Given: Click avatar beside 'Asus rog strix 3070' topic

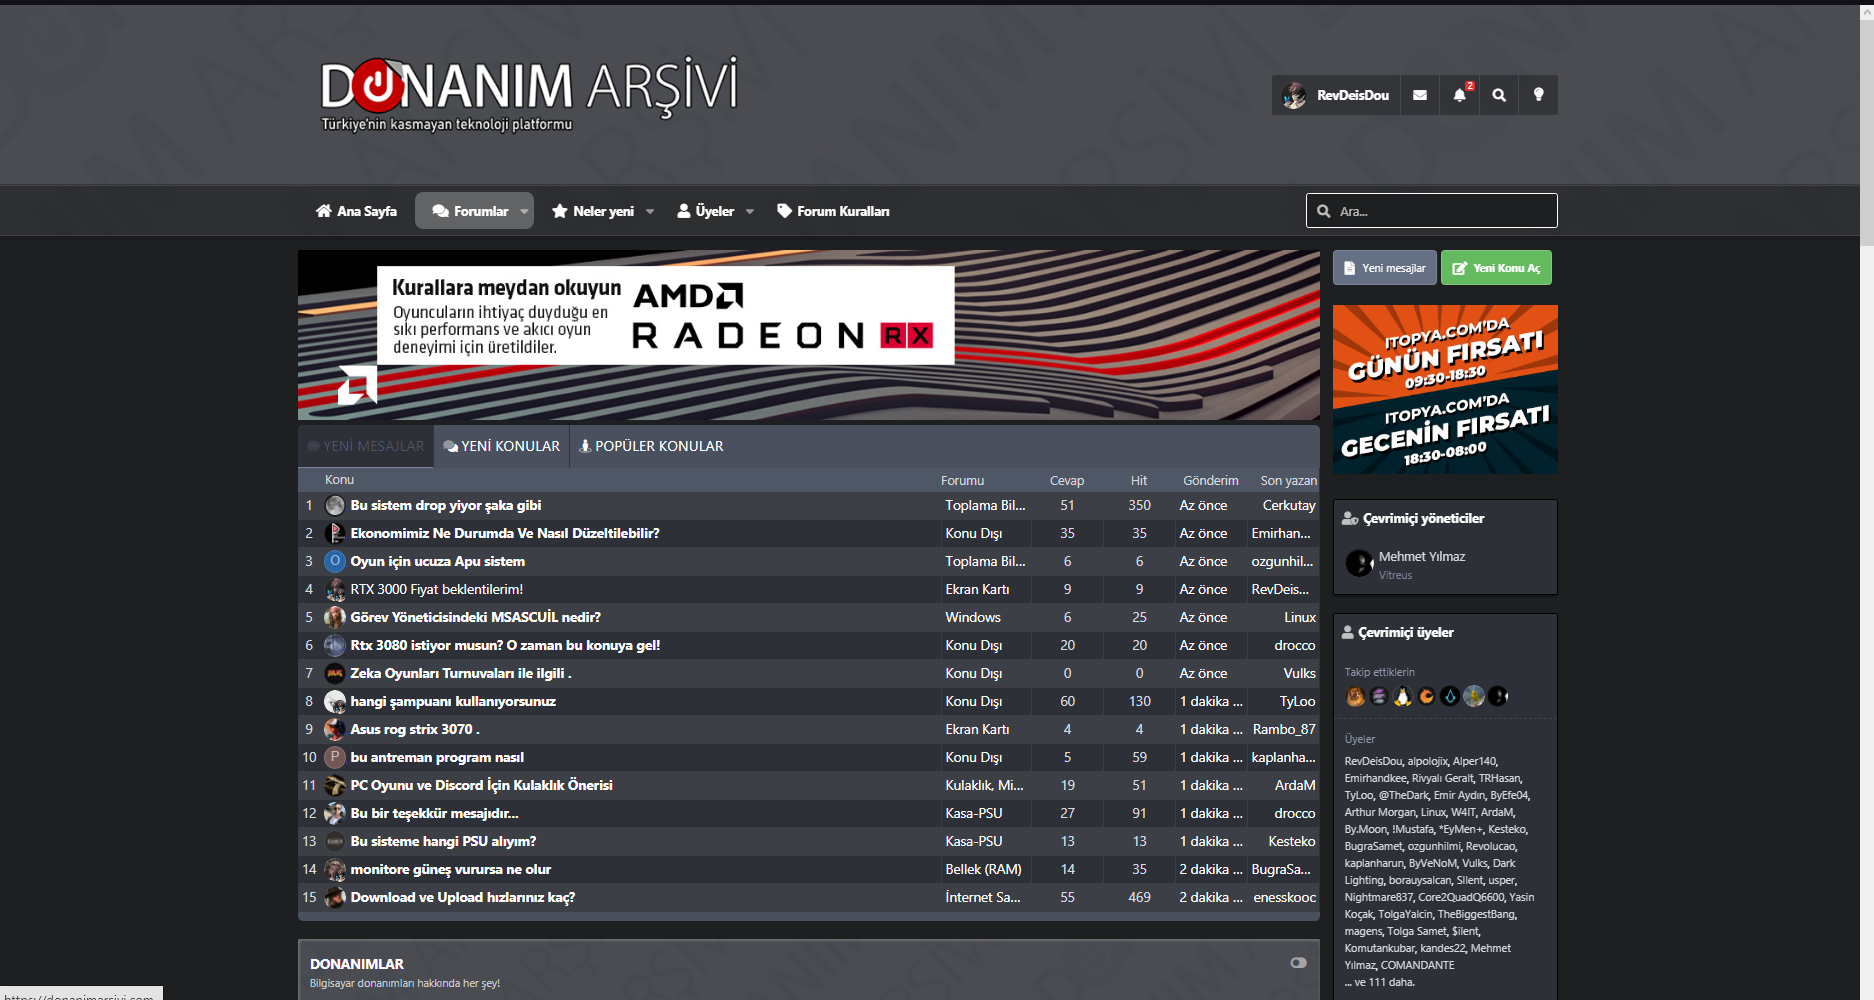Looking at the screenshot, I should pyautogui.click(x=335, y=729).
